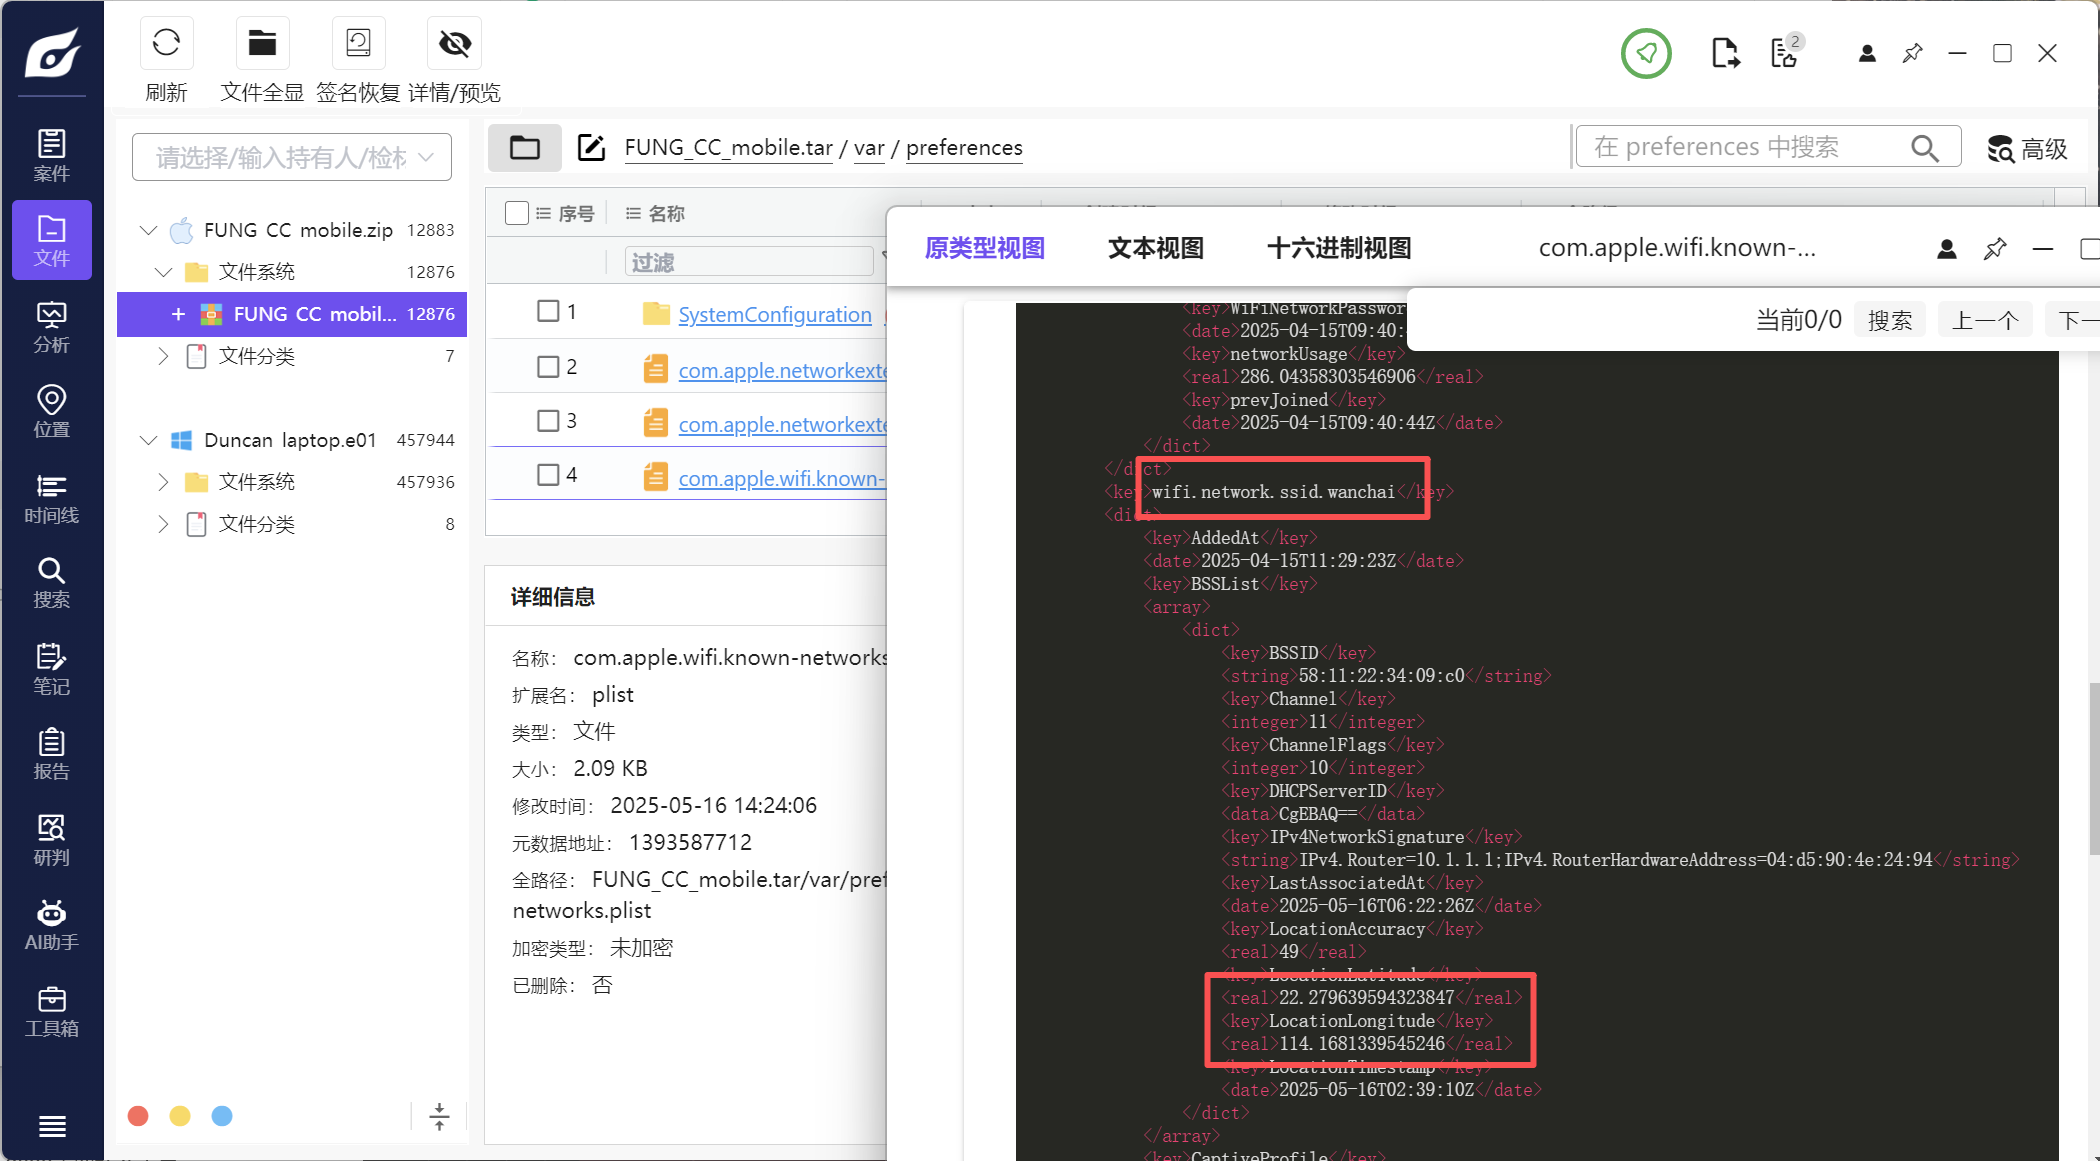The image size is (2100, 1161).
Task: Switch to the 十六进制视图 tab
Action: point(1338,248)
